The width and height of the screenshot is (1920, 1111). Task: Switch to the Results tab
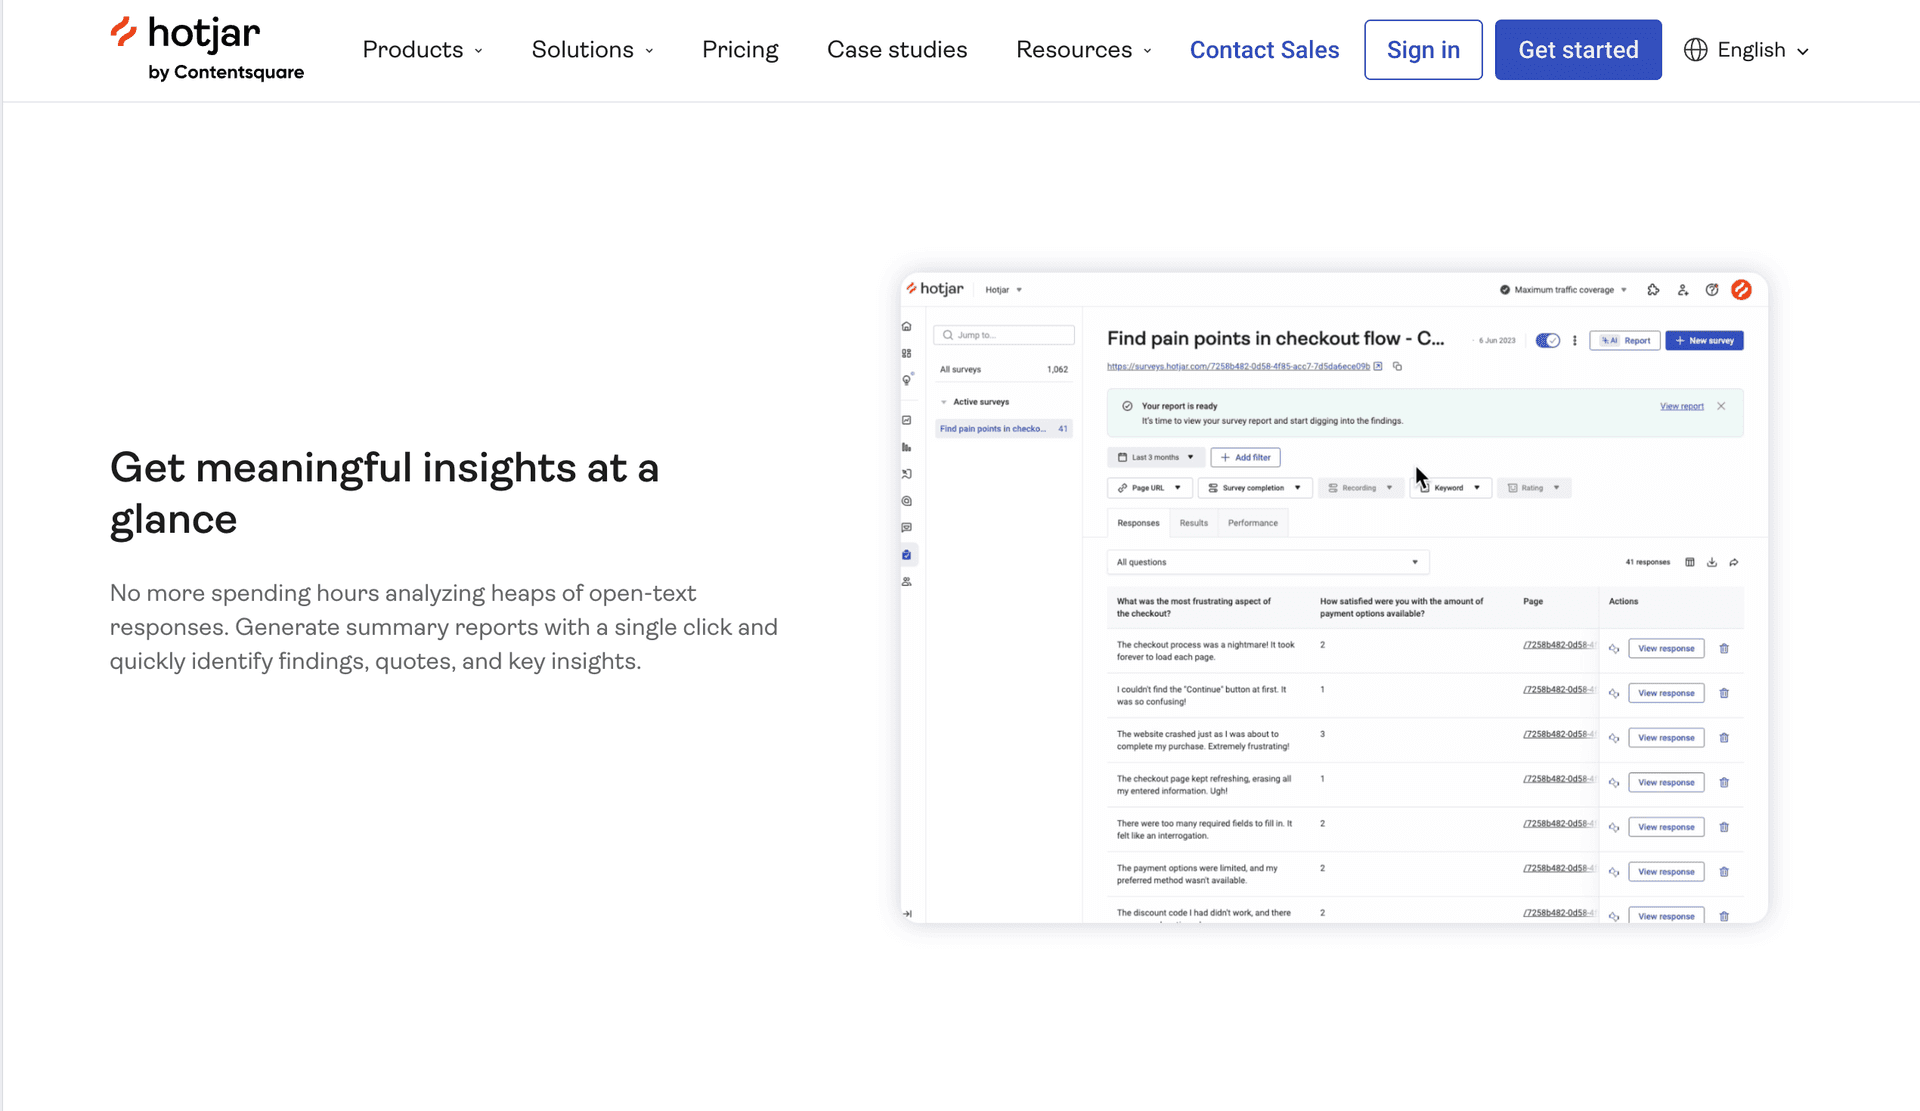point(1193,523)
